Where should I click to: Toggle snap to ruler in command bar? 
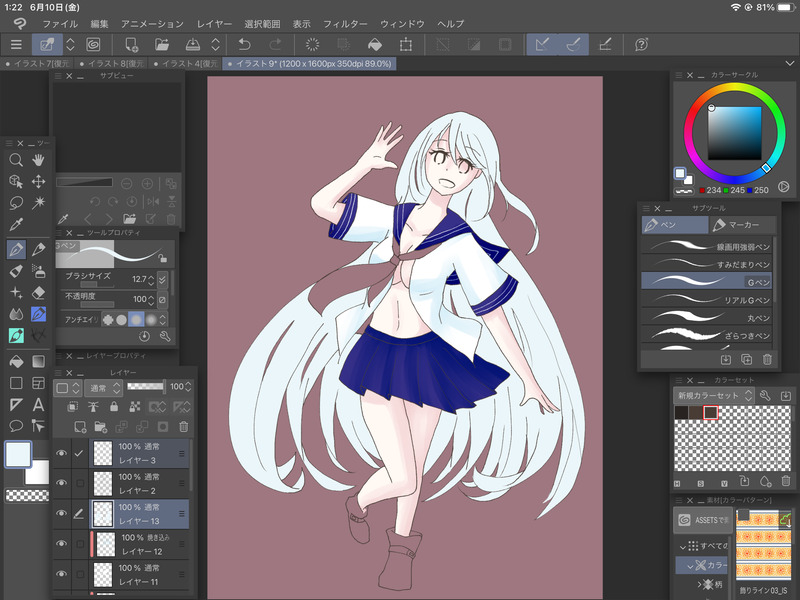tap(542, 44)
